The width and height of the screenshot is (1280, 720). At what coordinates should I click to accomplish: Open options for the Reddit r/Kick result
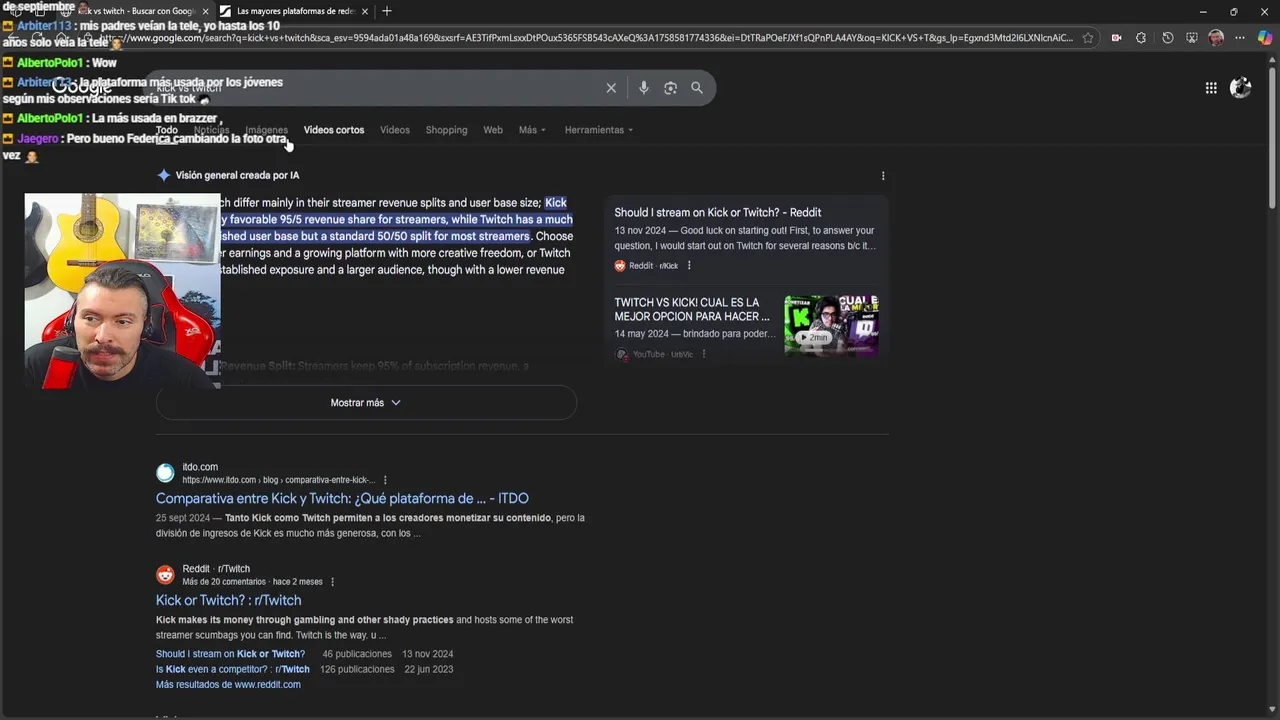pyautogui.click(x=689, y=266)
